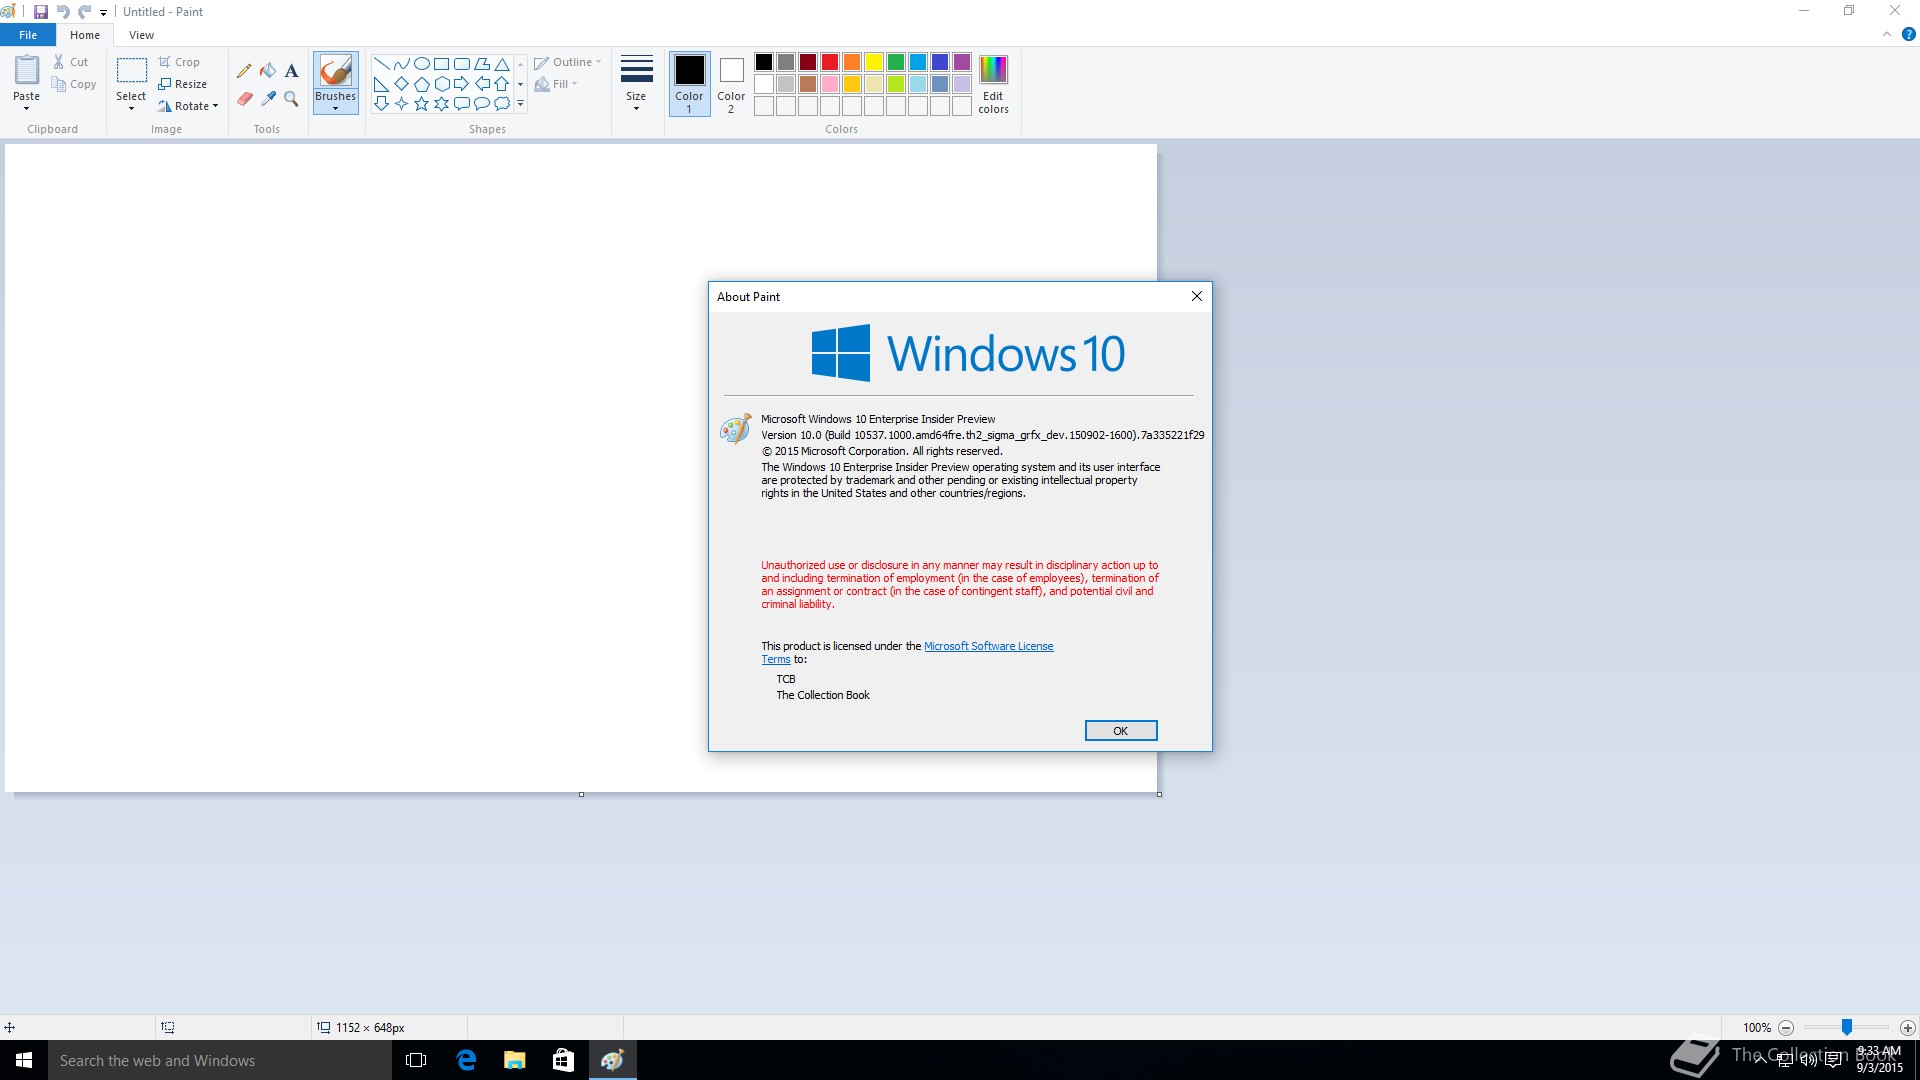Switch to the View ribbon tab
The width and height of the screenshot is (1920, 1080).
click(141, 35)
